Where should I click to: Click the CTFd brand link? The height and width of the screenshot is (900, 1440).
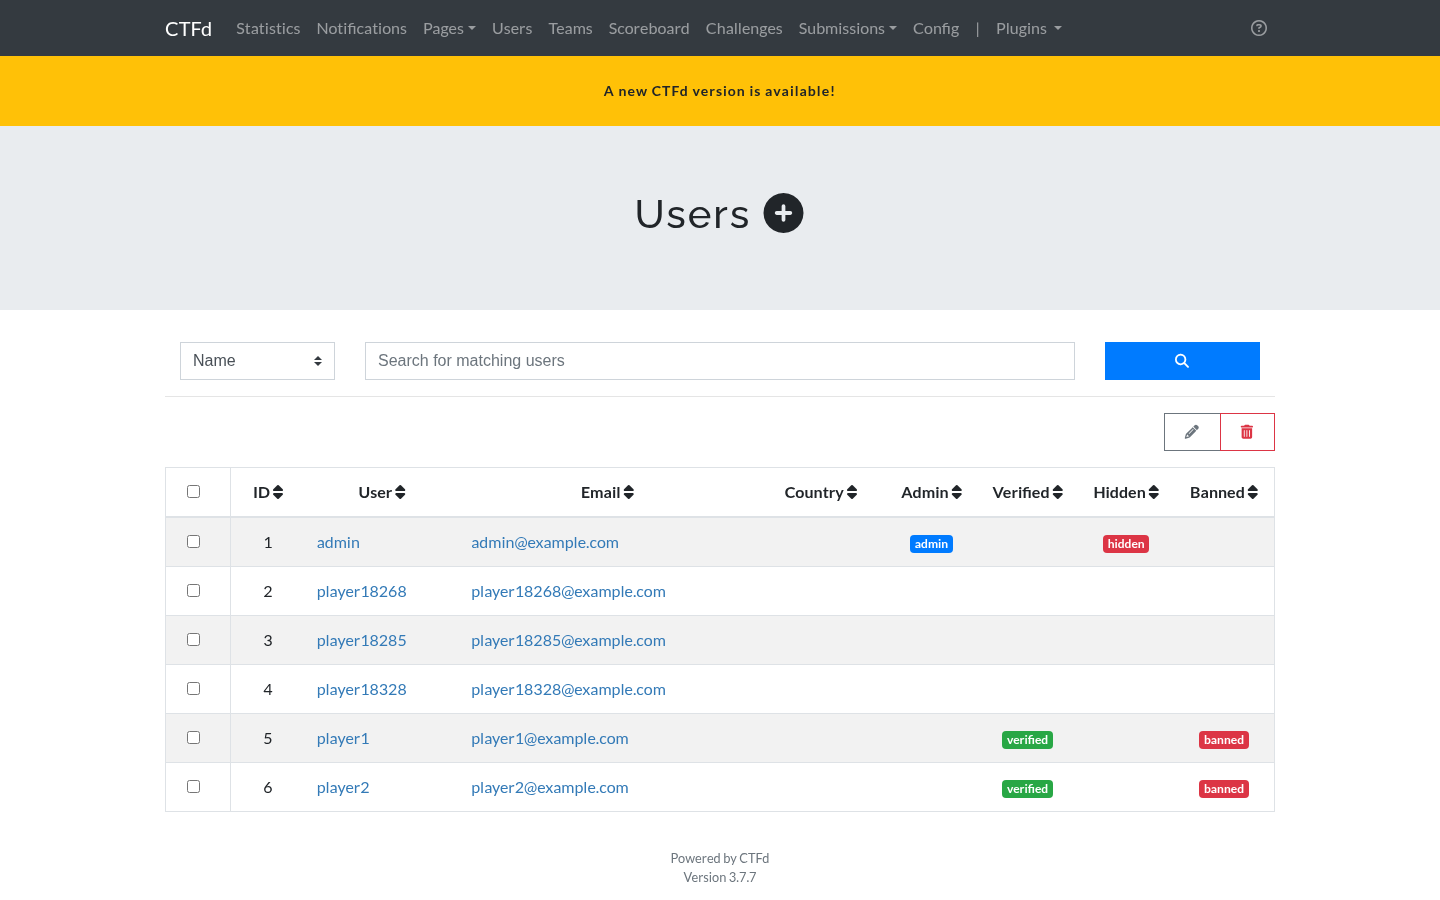click(x=188, y=28)
